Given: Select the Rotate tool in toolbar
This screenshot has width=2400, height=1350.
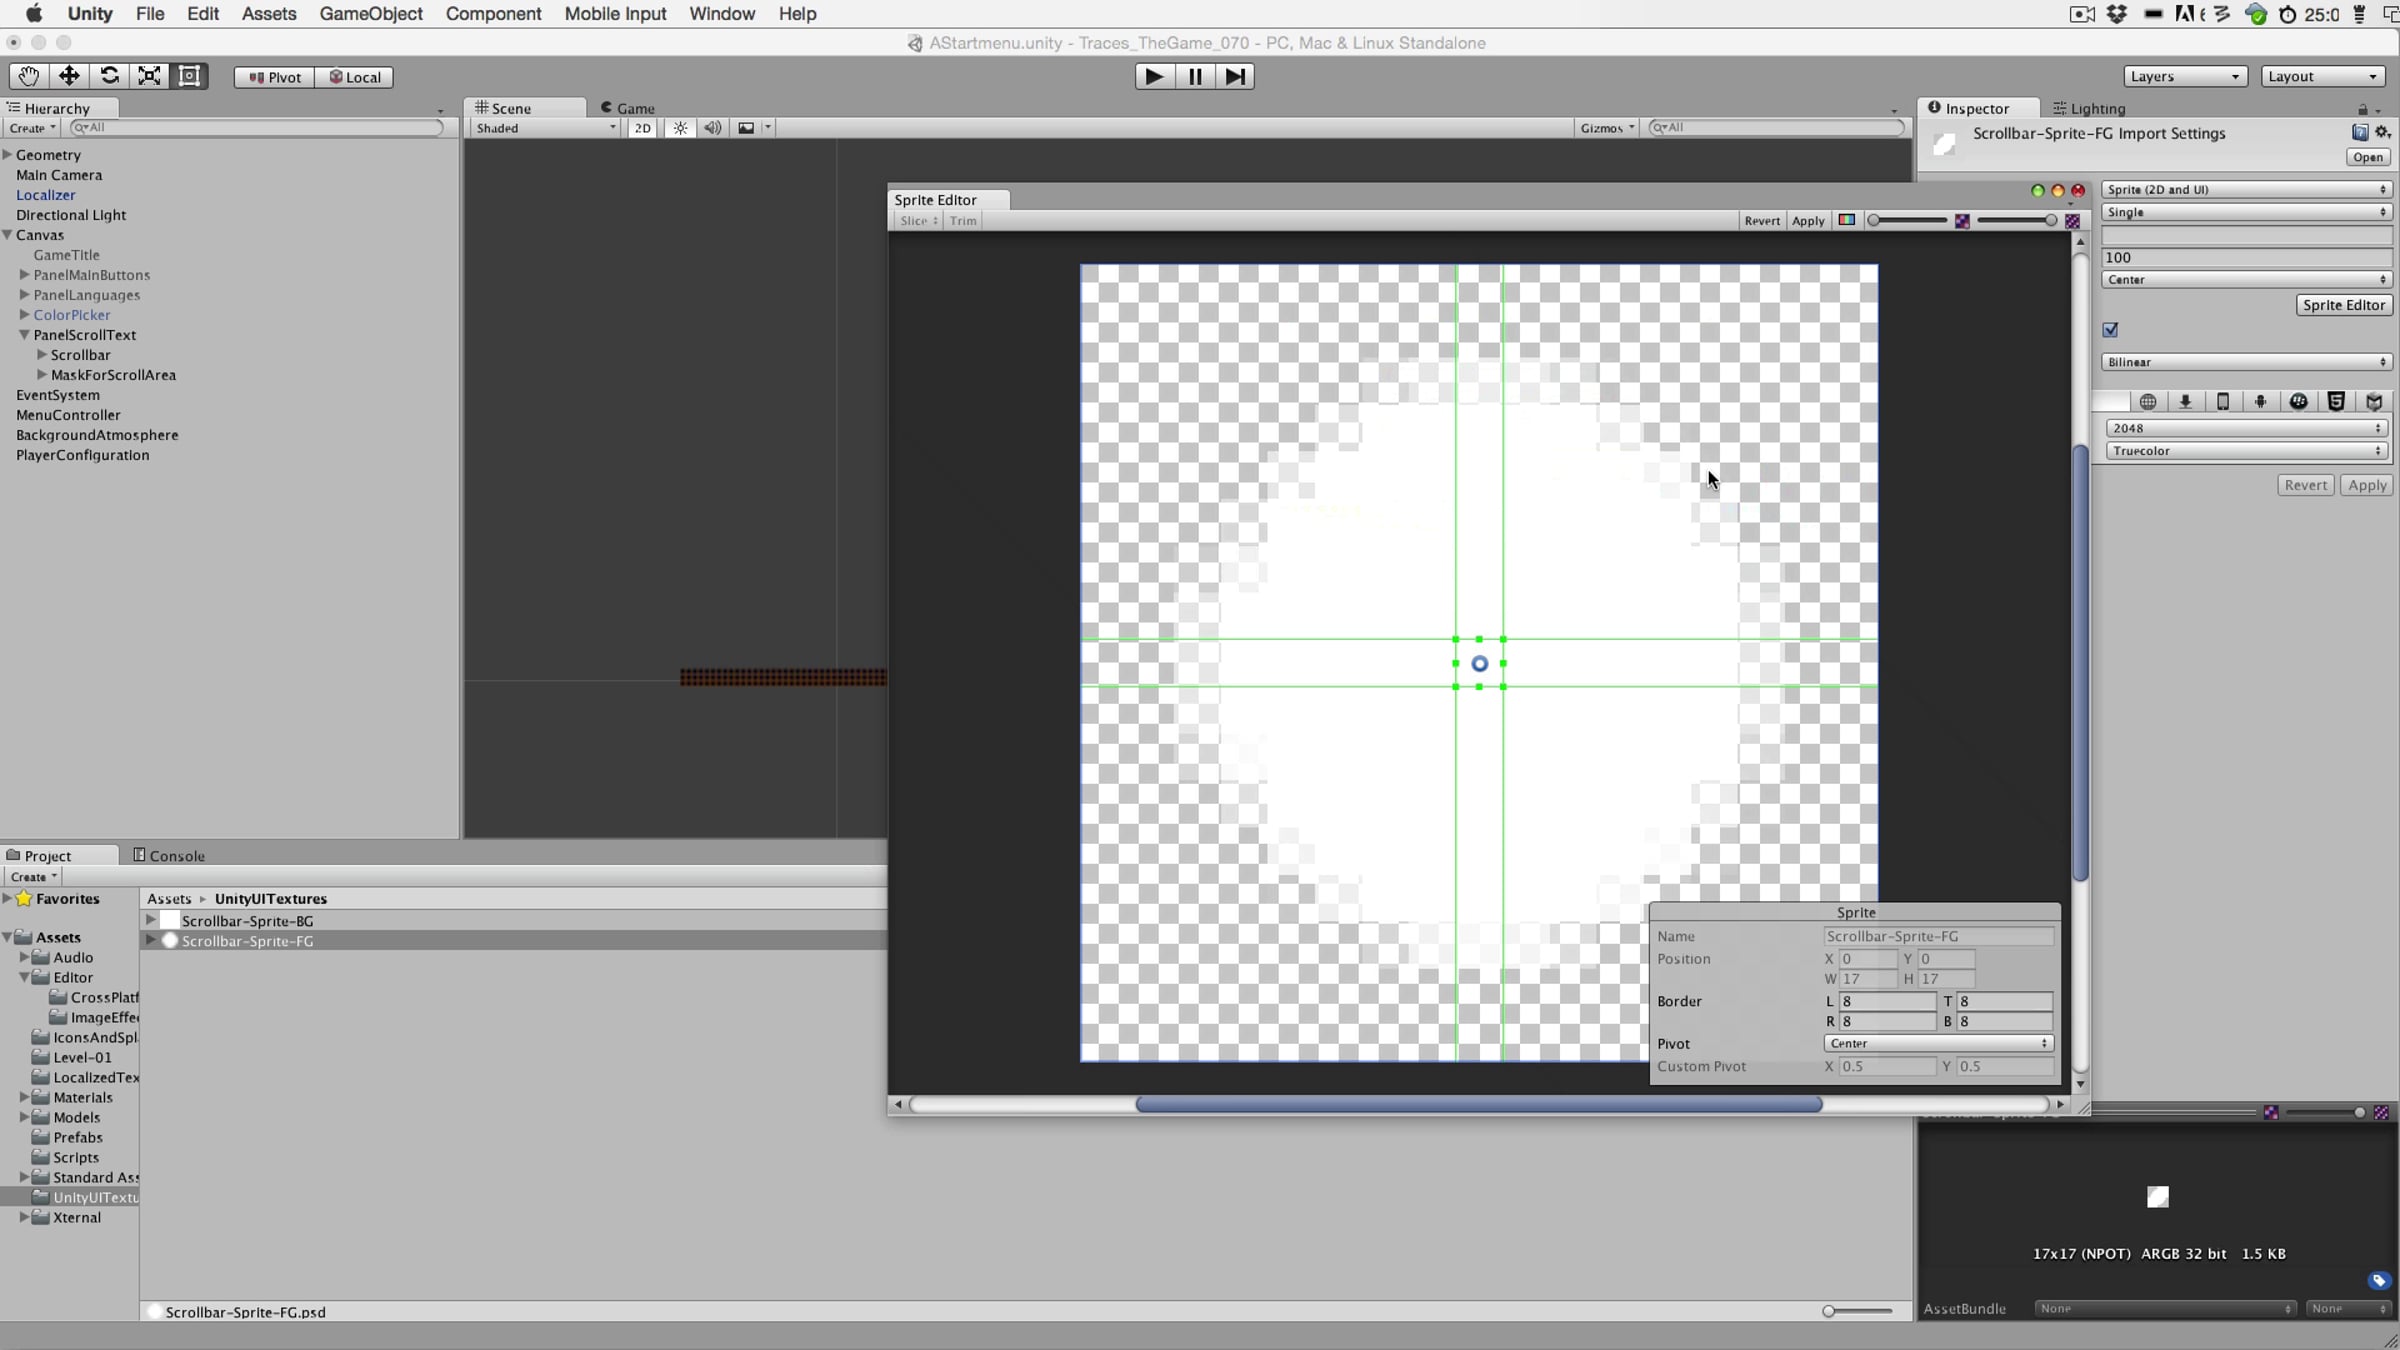Looking at the screenshot, I should (109, 76).
